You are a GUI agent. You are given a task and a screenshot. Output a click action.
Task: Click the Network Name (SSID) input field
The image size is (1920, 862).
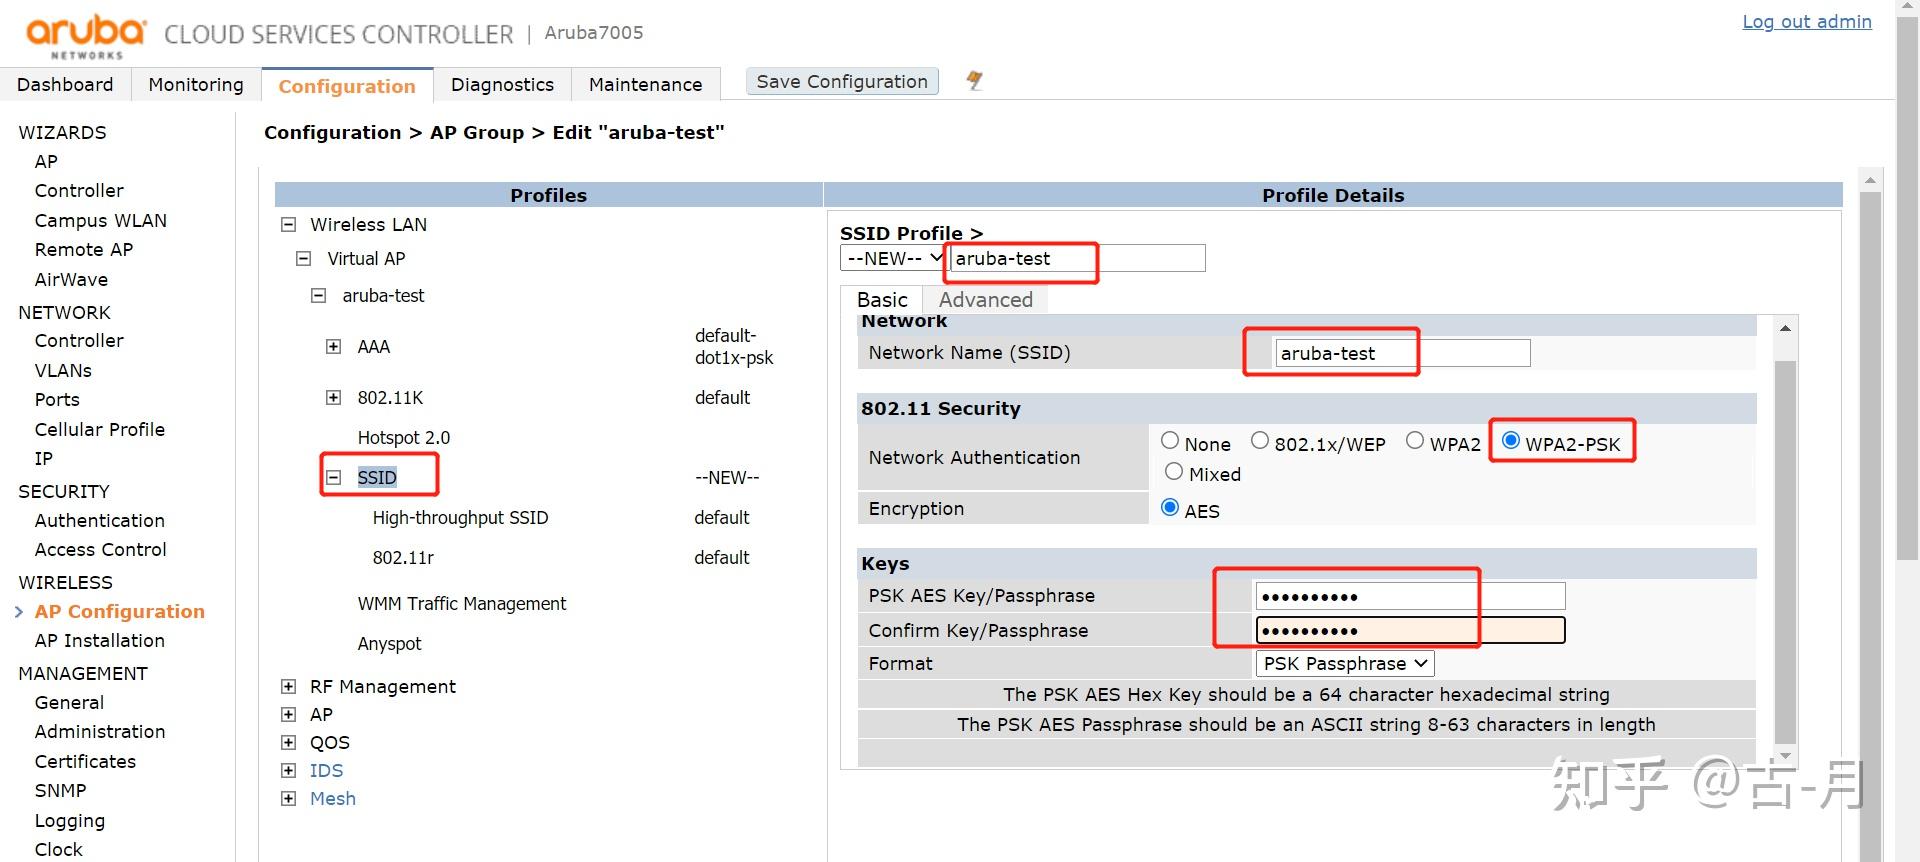[1401, 353]
